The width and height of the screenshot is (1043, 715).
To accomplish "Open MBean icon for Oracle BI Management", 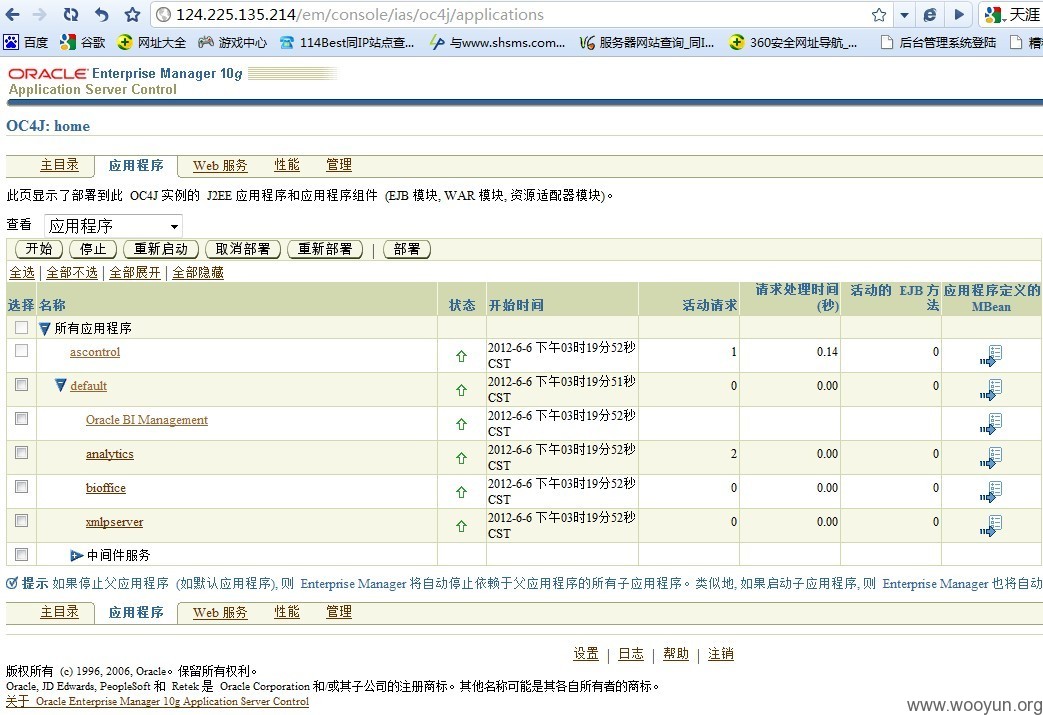I will point(990,424).
